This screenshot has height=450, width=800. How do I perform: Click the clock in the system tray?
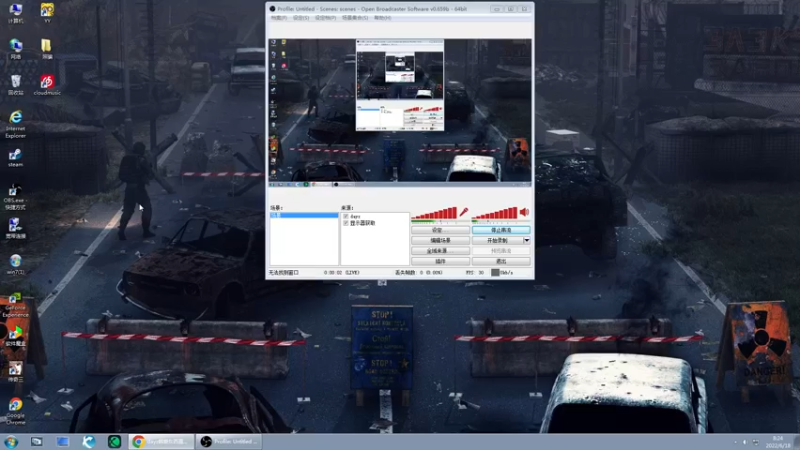coord(778,442)
